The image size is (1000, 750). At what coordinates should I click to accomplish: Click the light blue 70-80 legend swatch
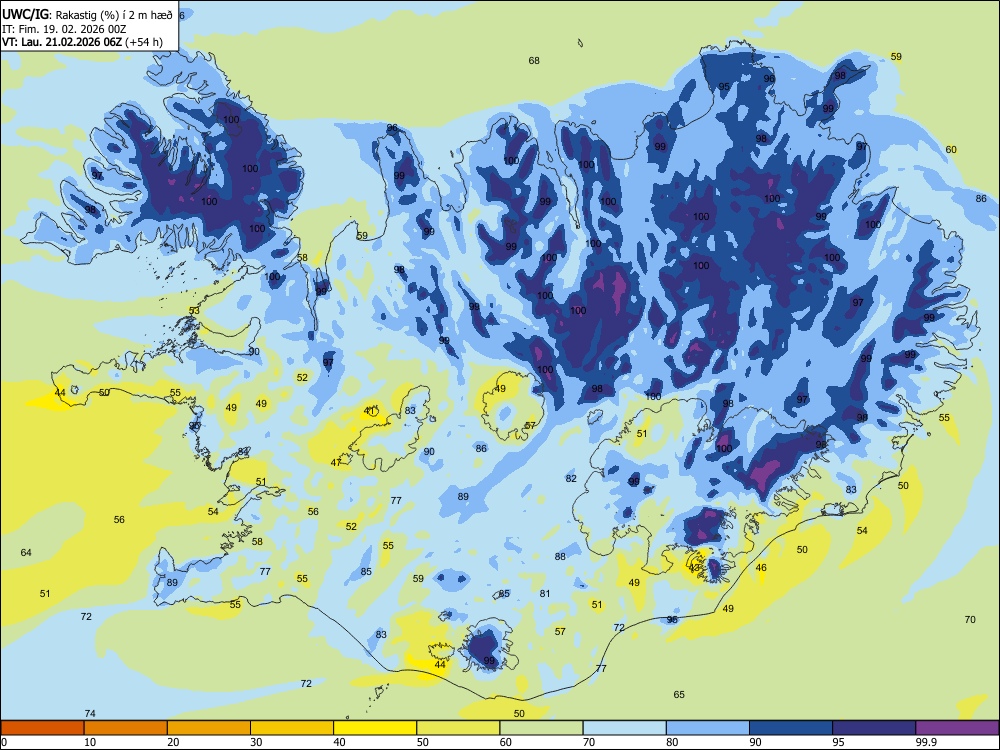click(624, 728)
